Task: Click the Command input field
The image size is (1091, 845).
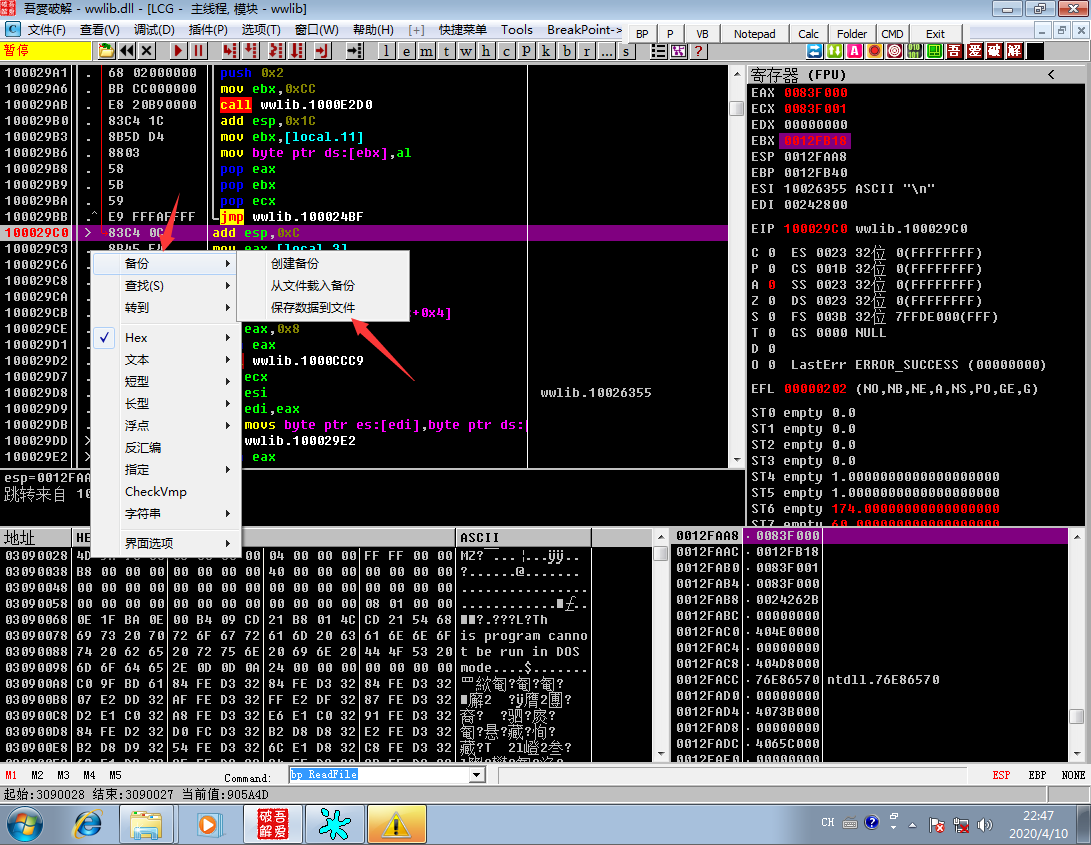Action: [x=380, y=775]
